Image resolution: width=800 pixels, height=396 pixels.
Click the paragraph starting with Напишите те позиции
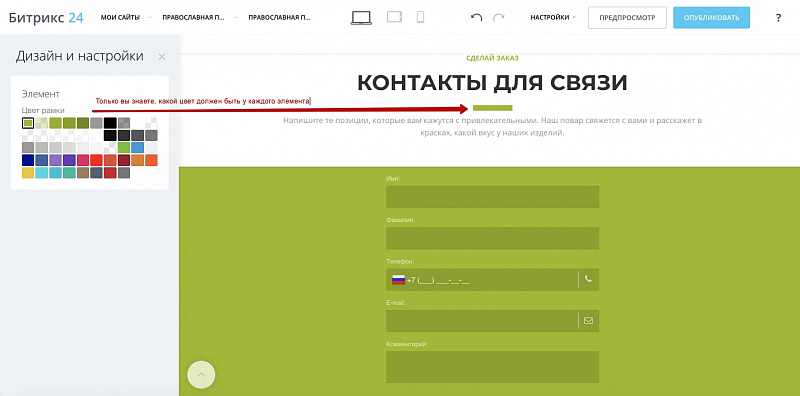pos(492,127)
